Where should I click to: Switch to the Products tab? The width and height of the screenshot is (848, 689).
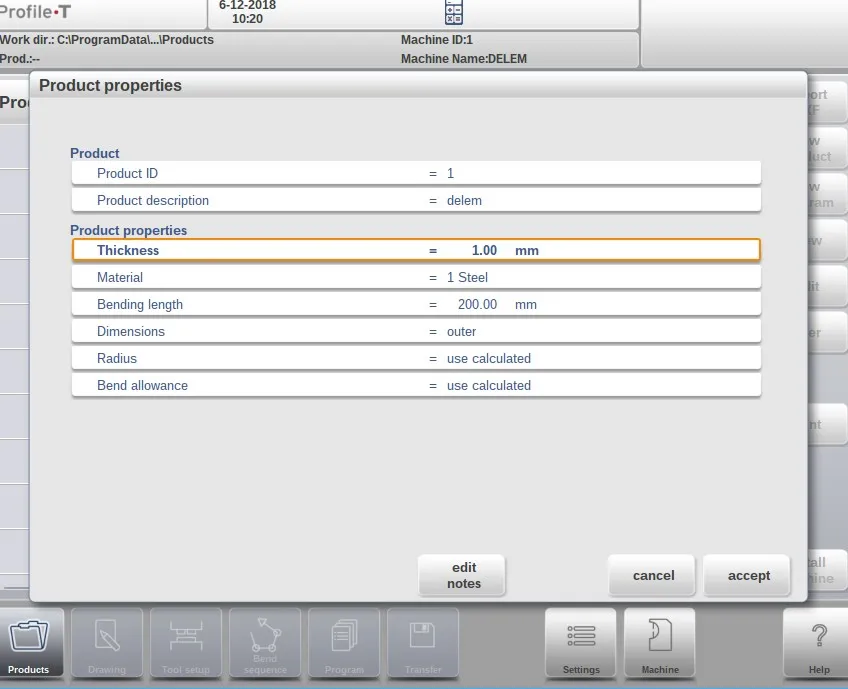click(x=28, y=643)
